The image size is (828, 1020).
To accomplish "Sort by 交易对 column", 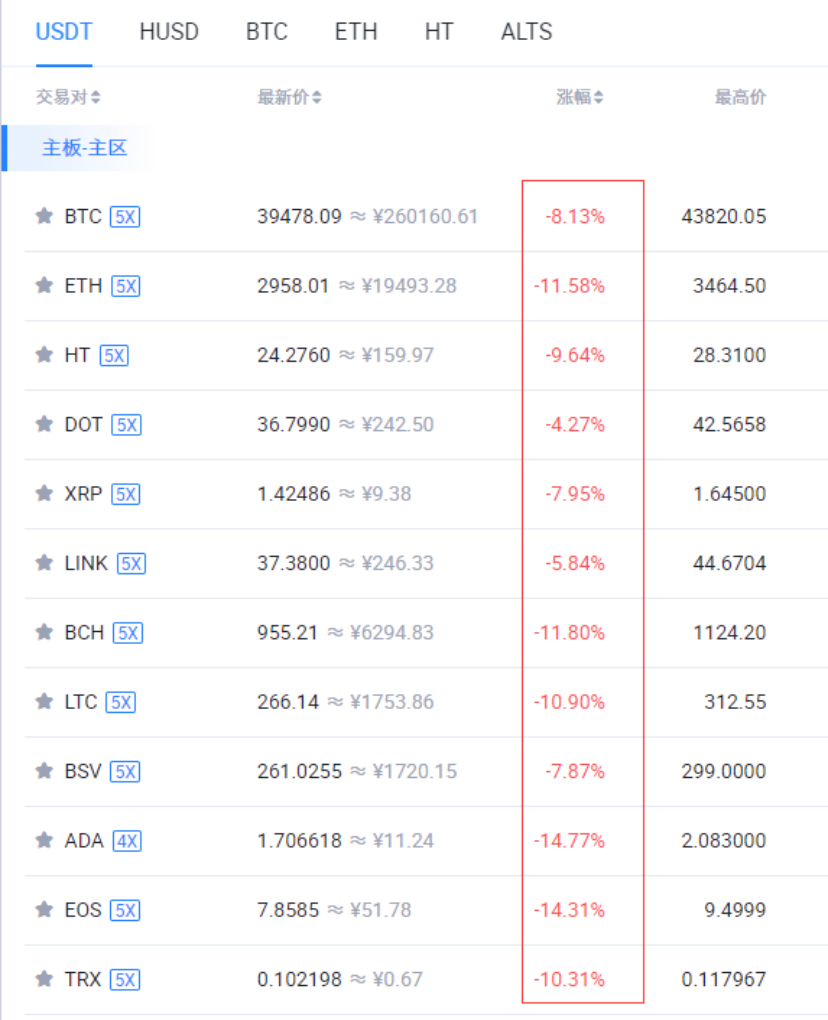I will (x=68, y=98).
